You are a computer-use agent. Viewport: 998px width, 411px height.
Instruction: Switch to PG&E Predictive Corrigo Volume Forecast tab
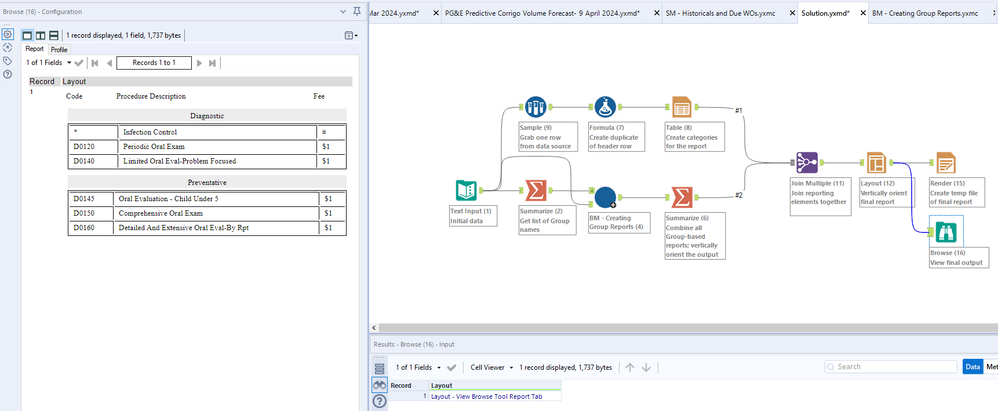(542, 13)
